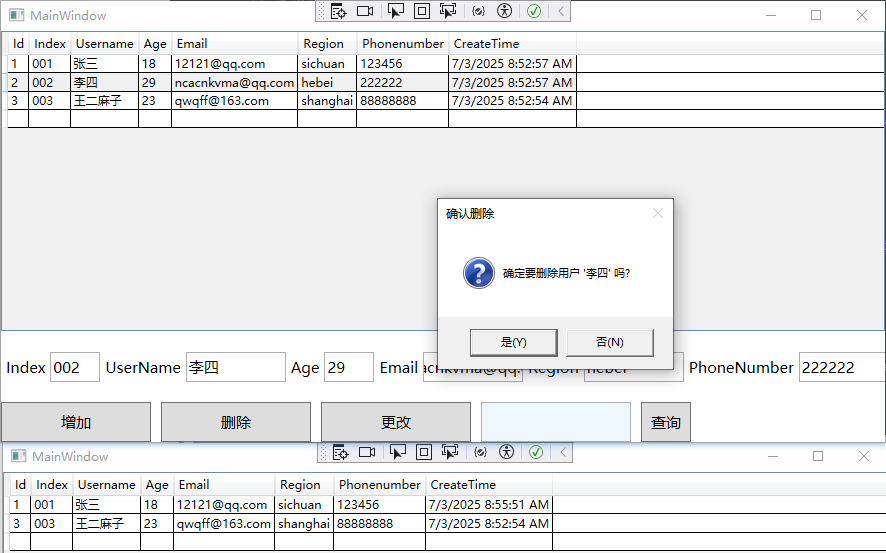Click the bottom MainWindow title bar app icon

coord(19,456)
